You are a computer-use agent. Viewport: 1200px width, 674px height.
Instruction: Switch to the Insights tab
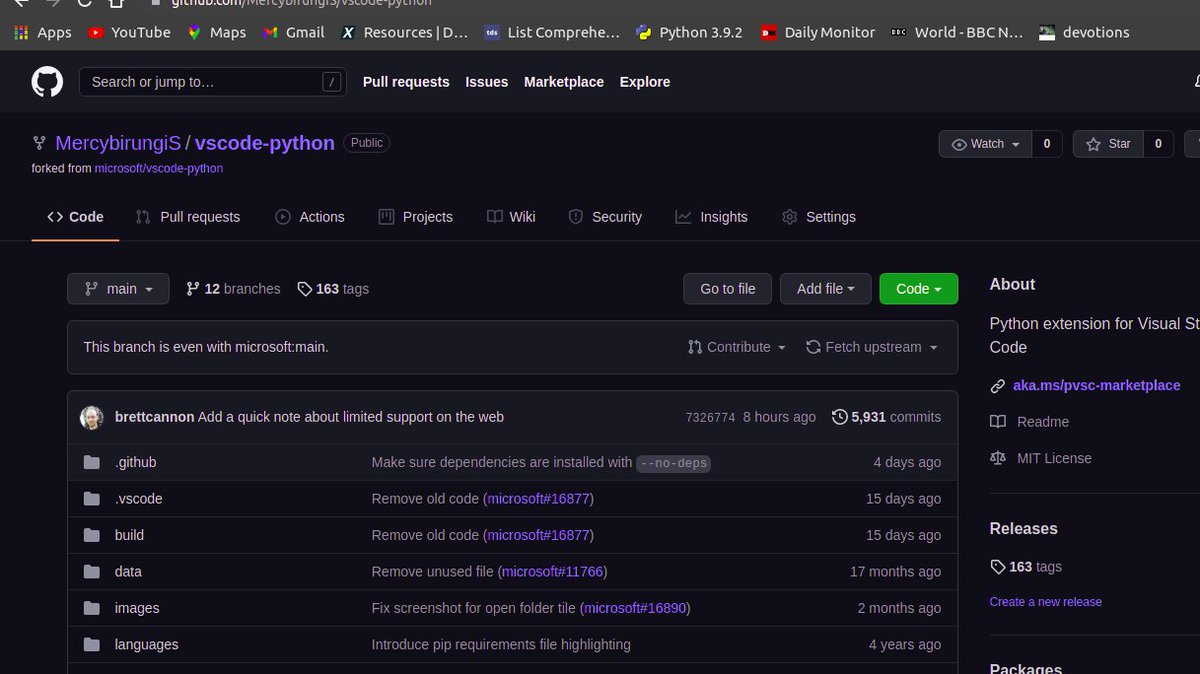coord(711,217)
